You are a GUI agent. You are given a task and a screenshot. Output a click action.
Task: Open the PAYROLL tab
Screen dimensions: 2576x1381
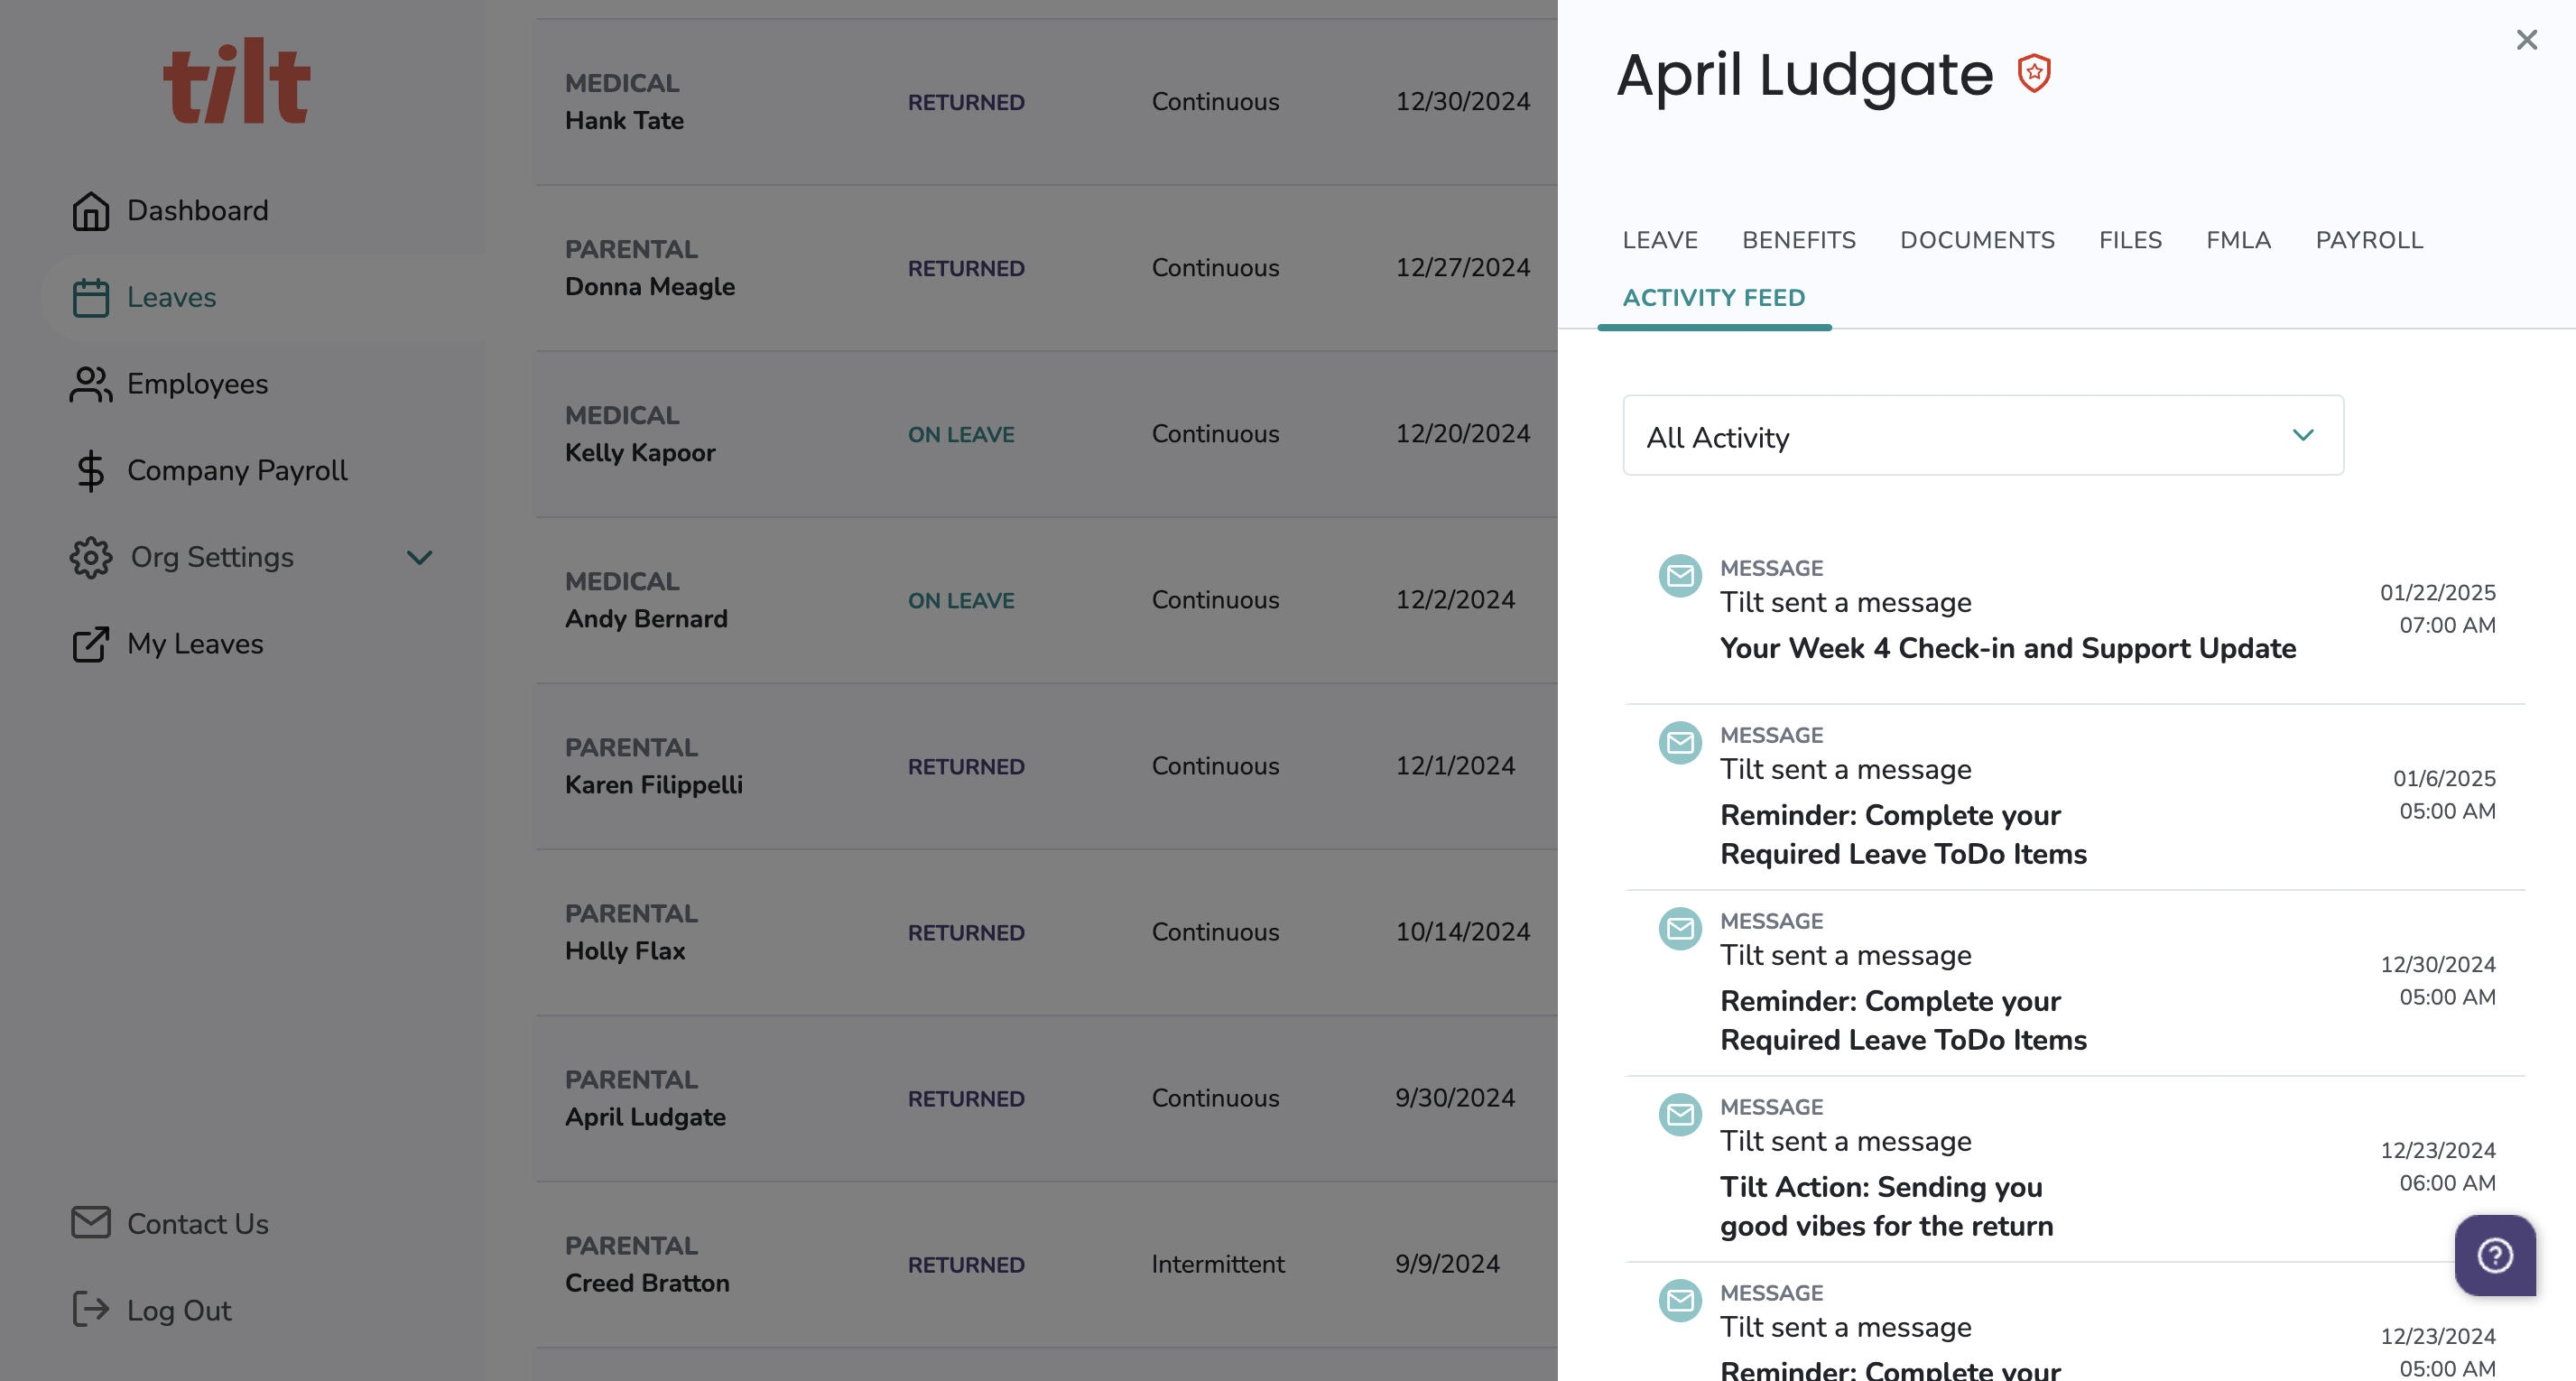2369,240
